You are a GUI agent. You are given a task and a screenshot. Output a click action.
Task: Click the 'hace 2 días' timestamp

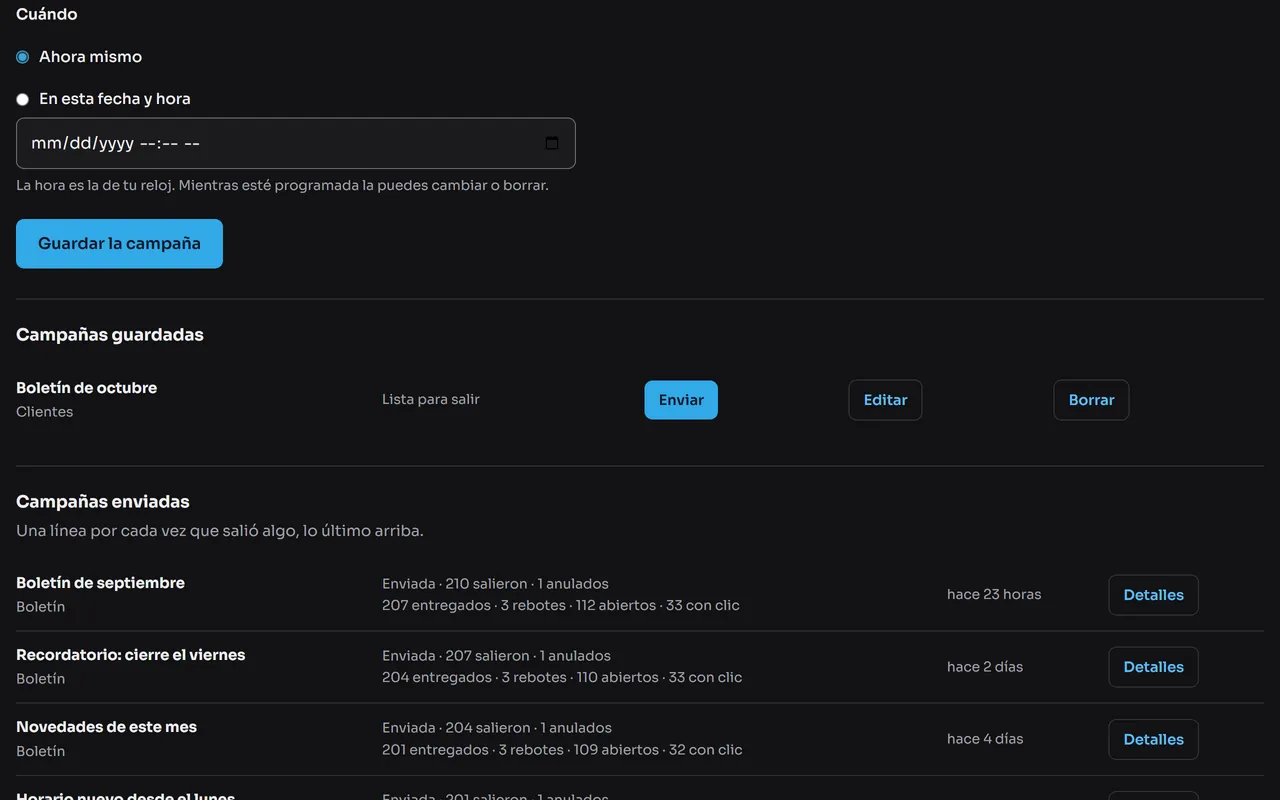point(985,667)
